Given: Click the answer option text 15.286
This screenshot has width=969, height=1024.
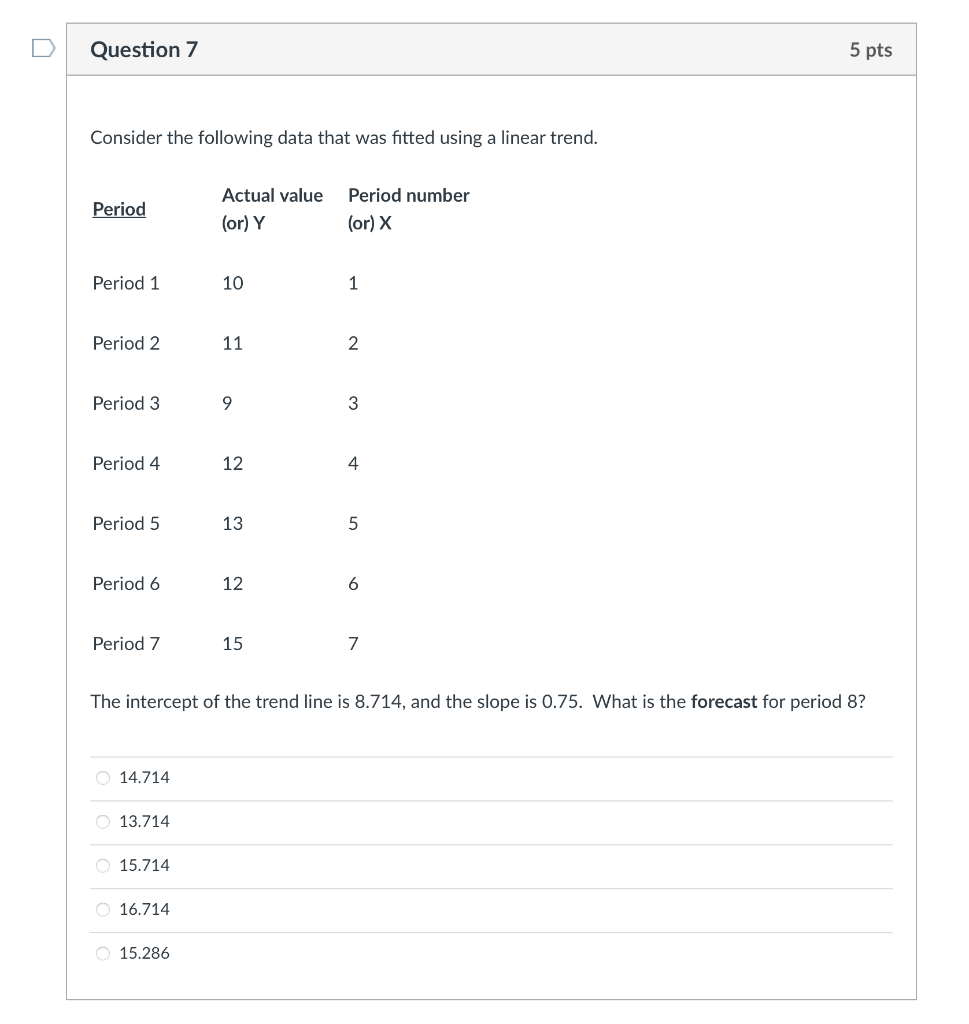Looking at the screenshot, I should [144, 953].
